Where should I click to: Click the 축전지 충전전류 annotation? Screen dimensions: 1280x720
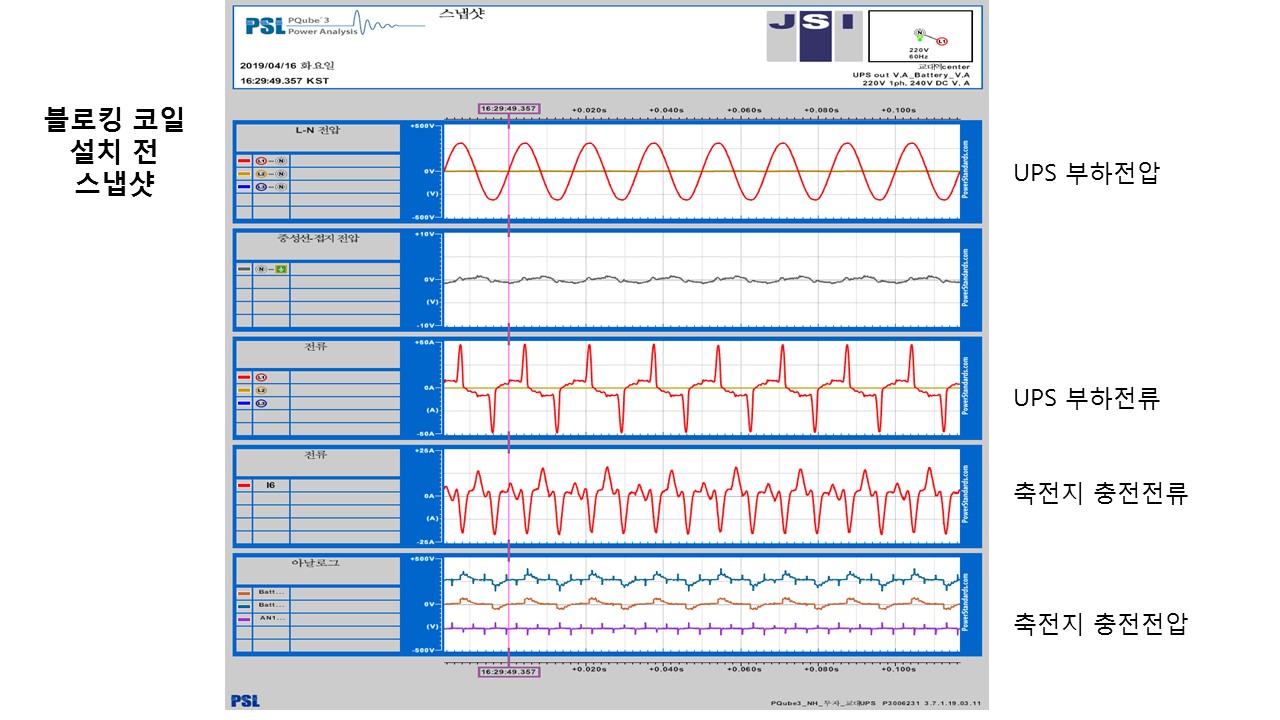pyautogui.click(x=1101, y=494)
